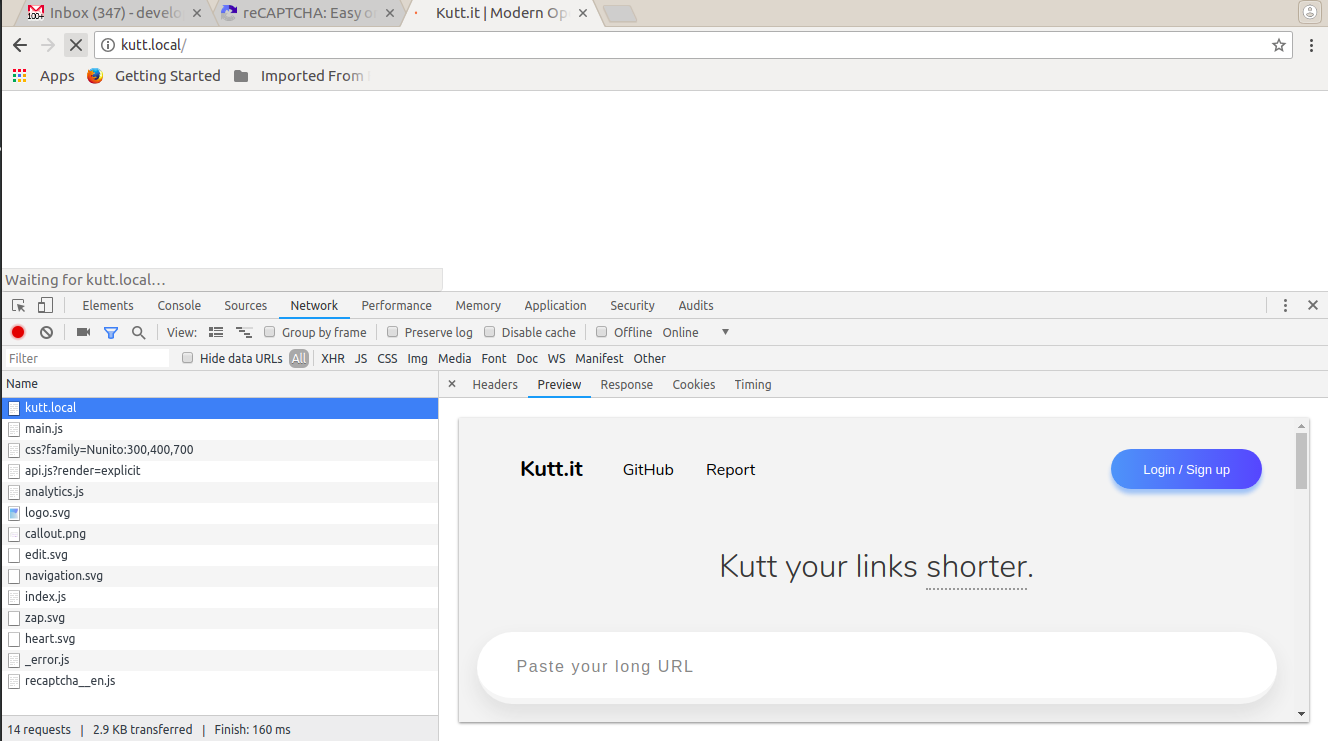
Task: Enable Offline network mode
Action: [x=601, y=331]
